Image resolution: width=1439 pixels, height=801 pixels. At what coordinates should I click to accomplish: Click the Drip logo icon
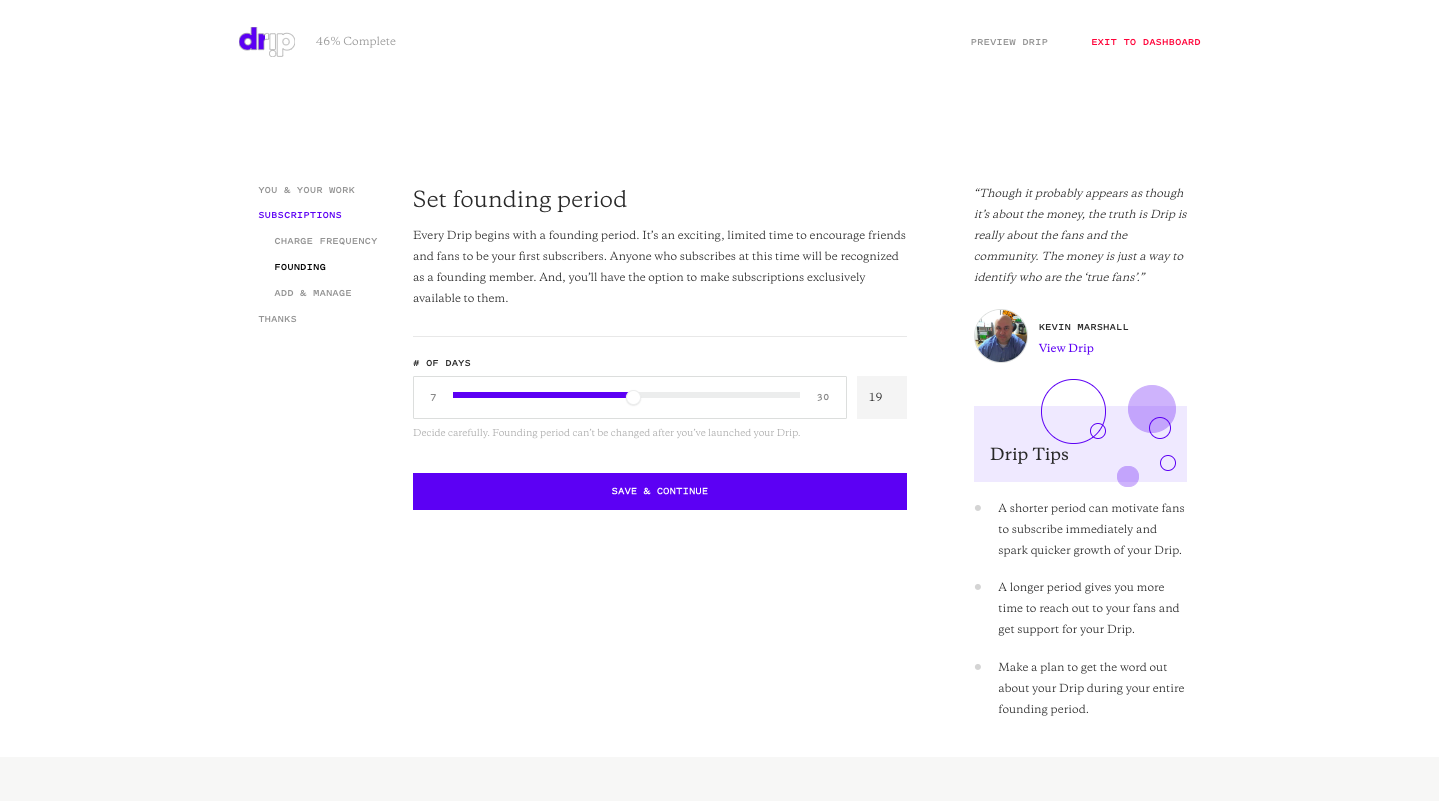267,41
